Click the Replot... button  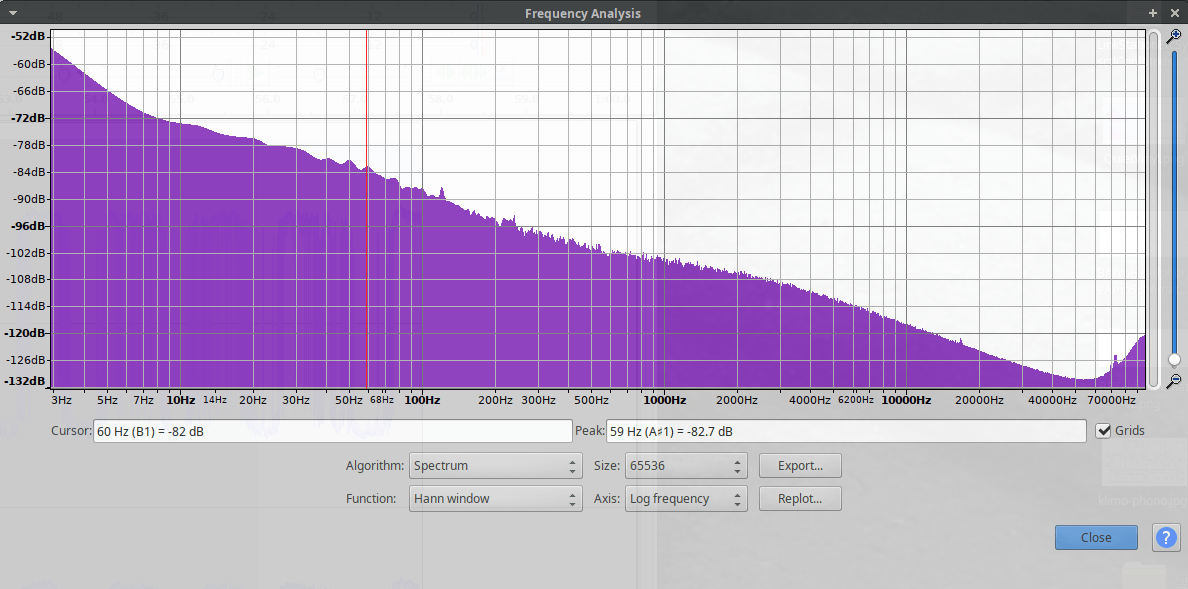tap(800, 499)
